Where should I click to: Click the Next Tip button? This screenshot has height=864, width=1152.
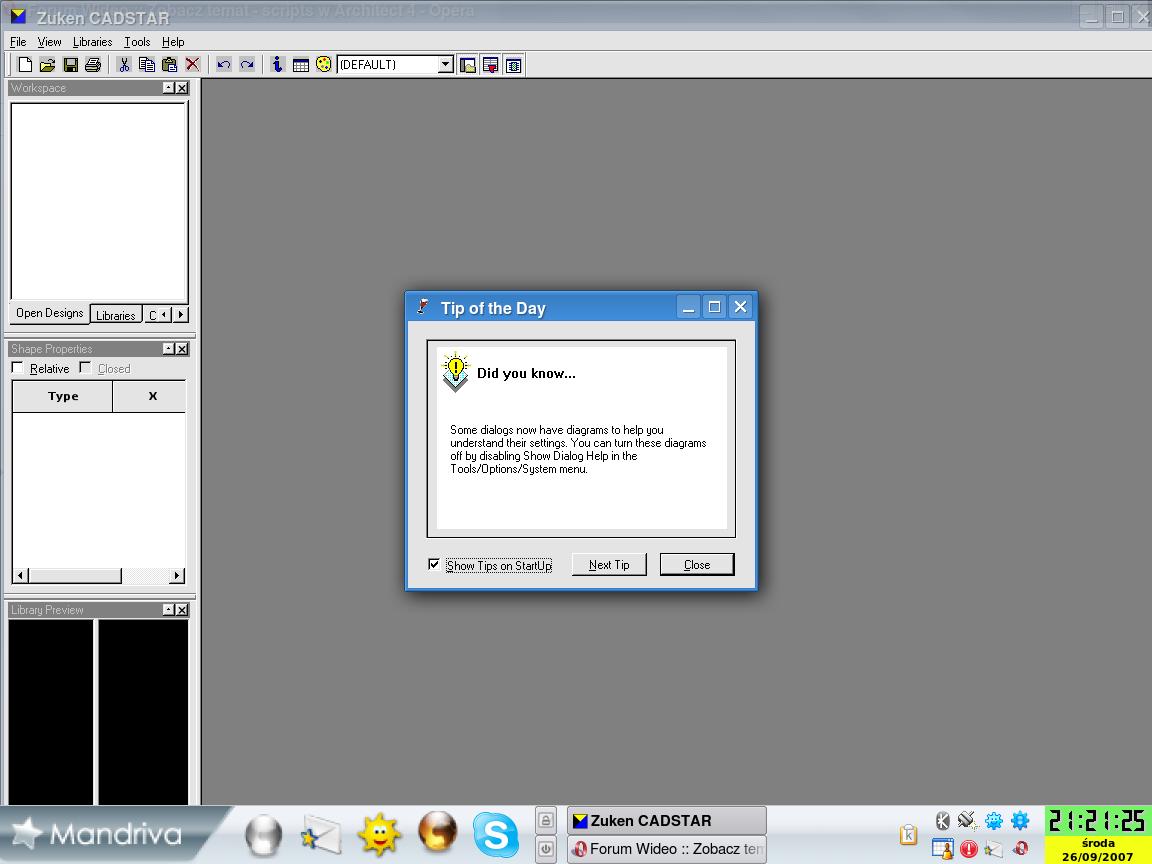click(x=609, y=564)
